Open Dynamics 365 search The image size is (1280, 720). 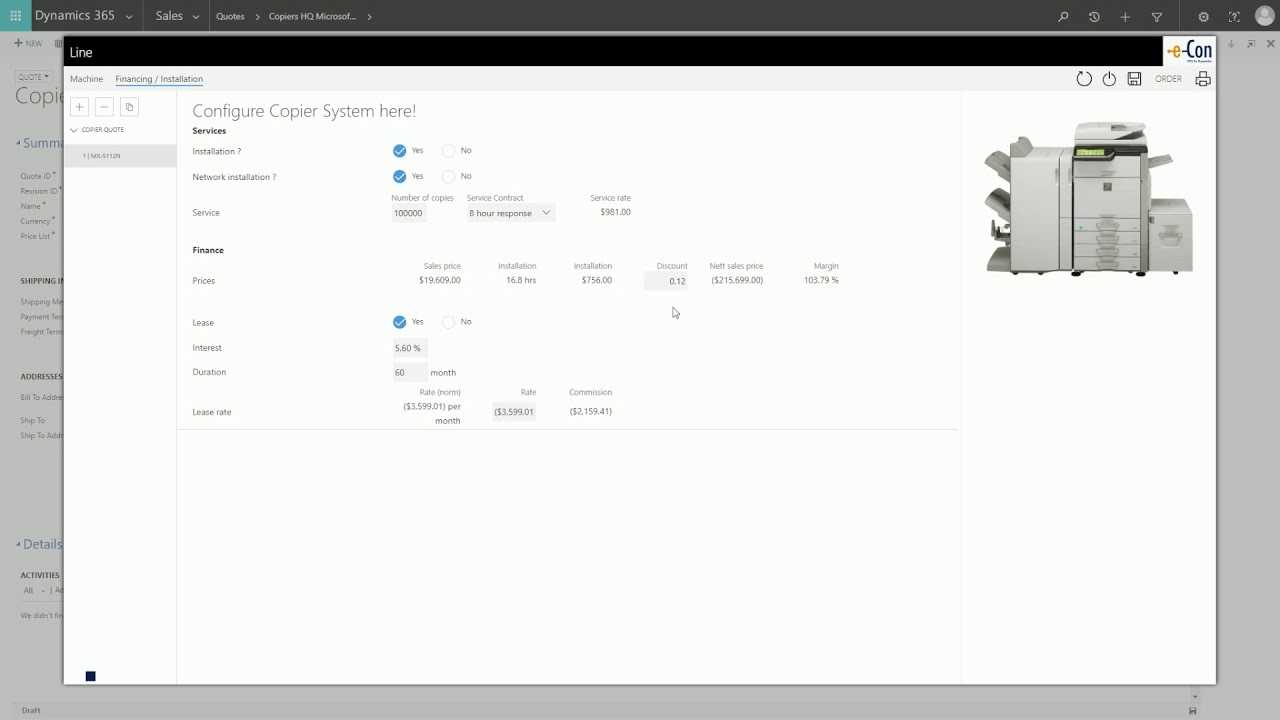point(1062,16)
